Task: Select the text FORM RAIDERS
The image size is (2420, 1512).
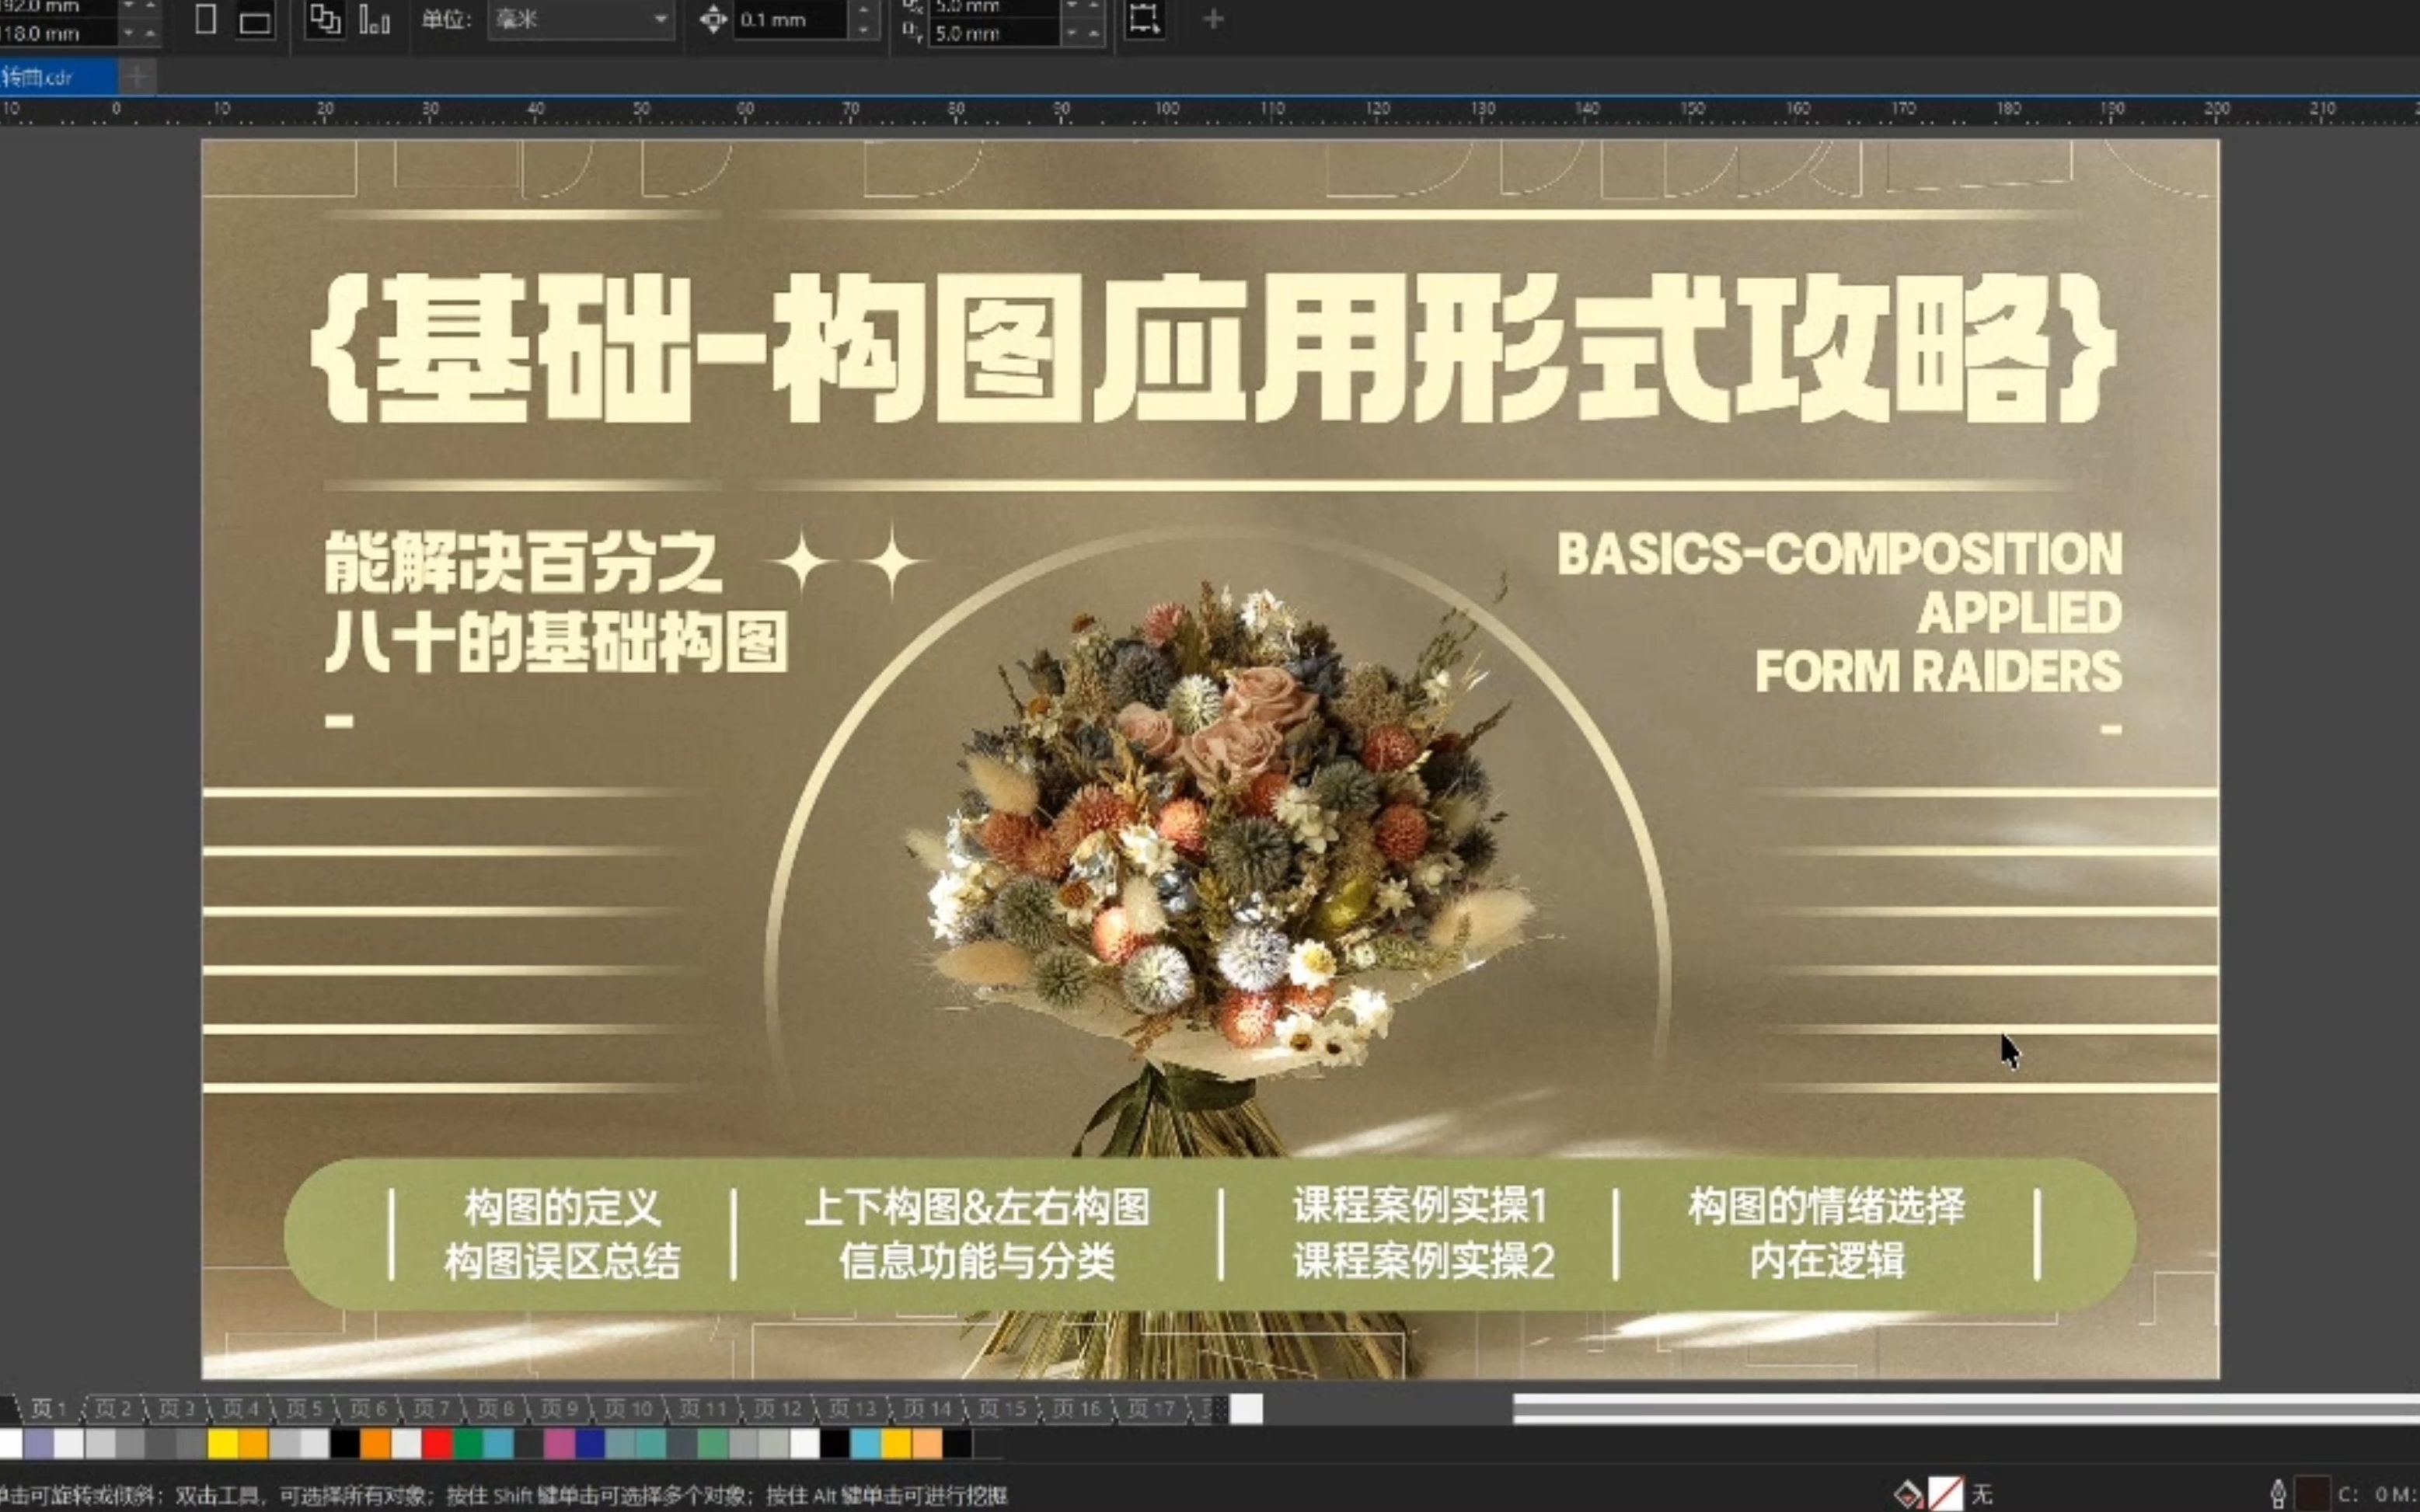Action: pyautogui.click(x=1938, y=671)
